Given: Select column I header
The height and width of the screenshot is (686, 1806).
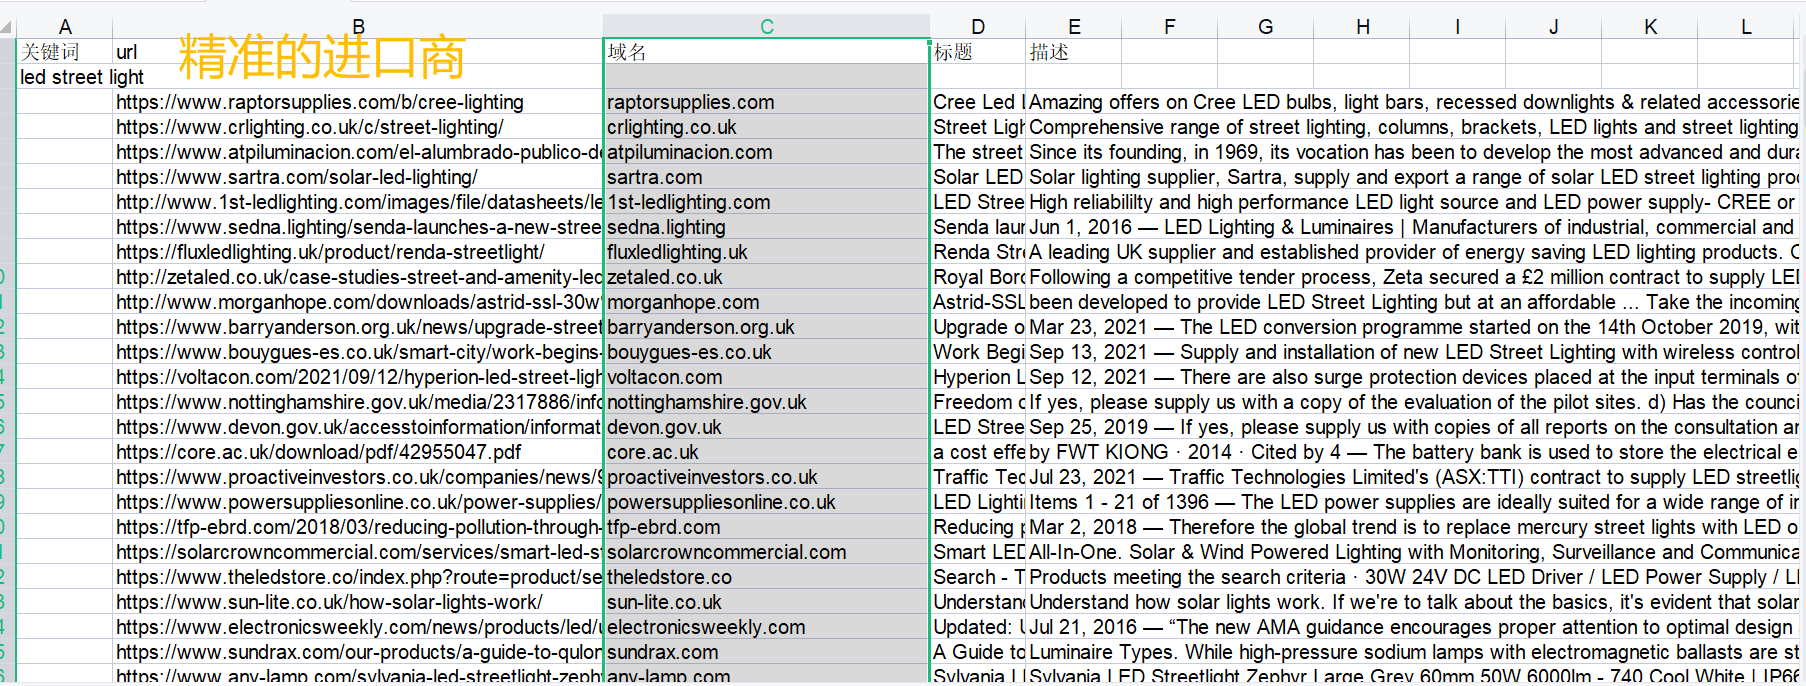Looking at the screenshot, I should (1458, 27).
